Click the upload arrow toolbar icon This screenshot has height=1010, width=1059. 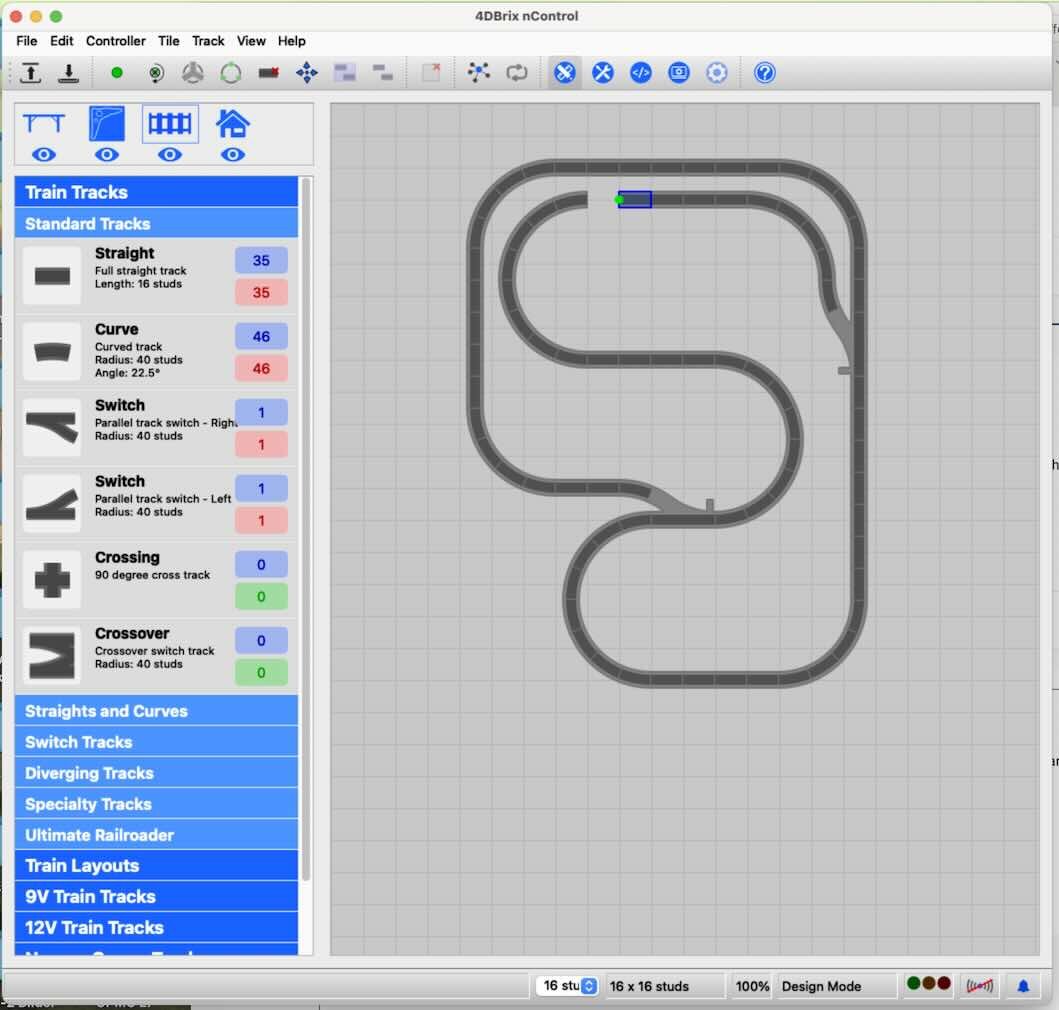point(31,73)
